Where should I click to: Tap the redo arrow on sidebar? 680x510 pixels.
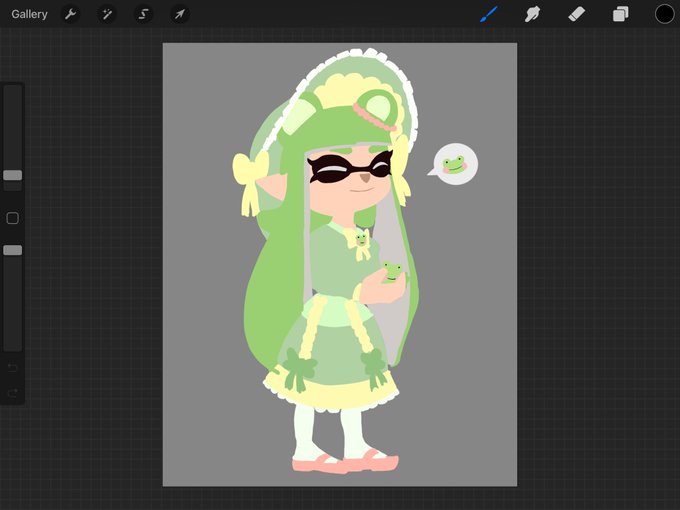pyautogui.click(x=13, y=393)
